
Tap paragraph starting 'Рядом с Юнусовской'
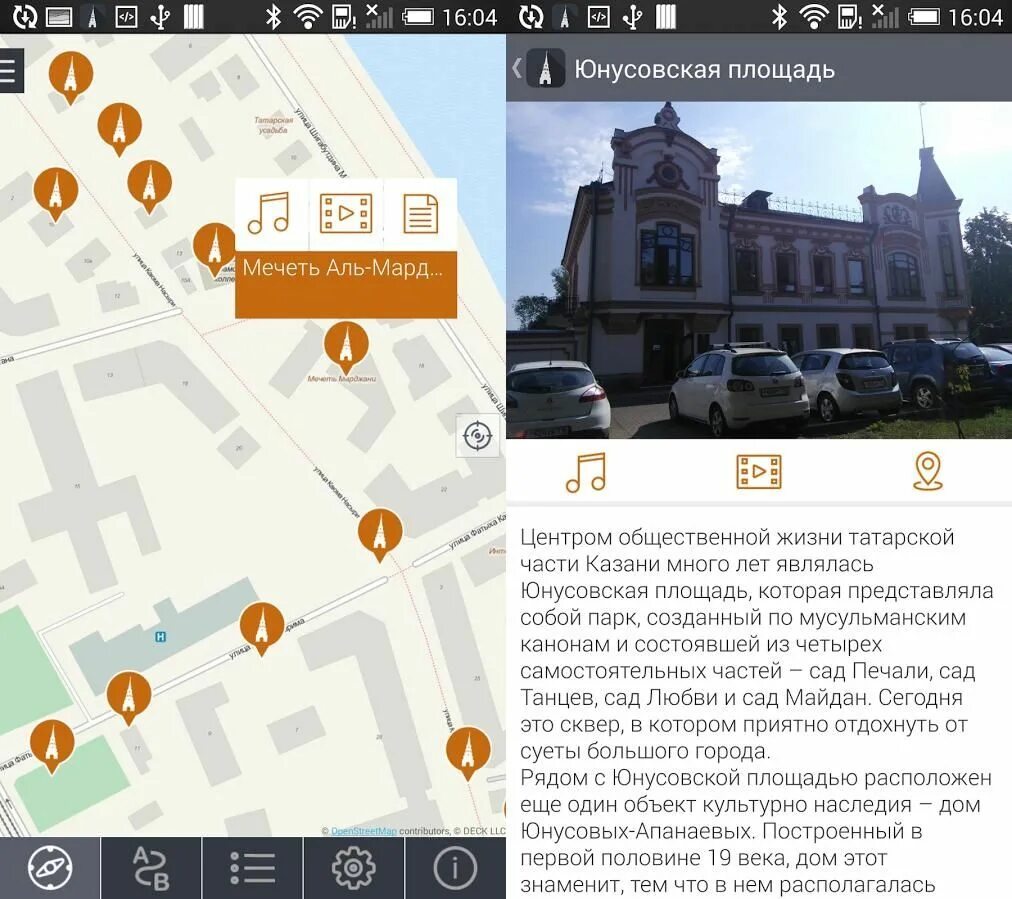756,832
